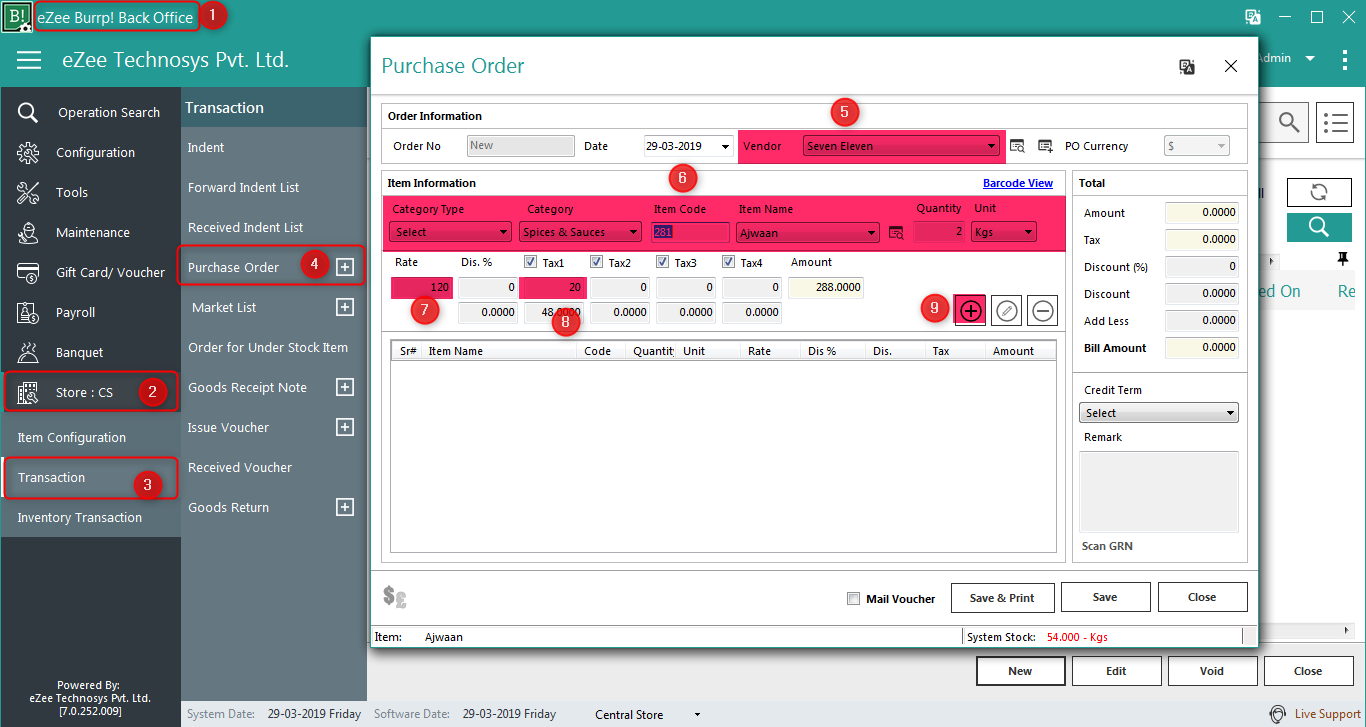Click the edit item pencil circle
Screen dimensions: 1366x727
(x=1007, y=311)
